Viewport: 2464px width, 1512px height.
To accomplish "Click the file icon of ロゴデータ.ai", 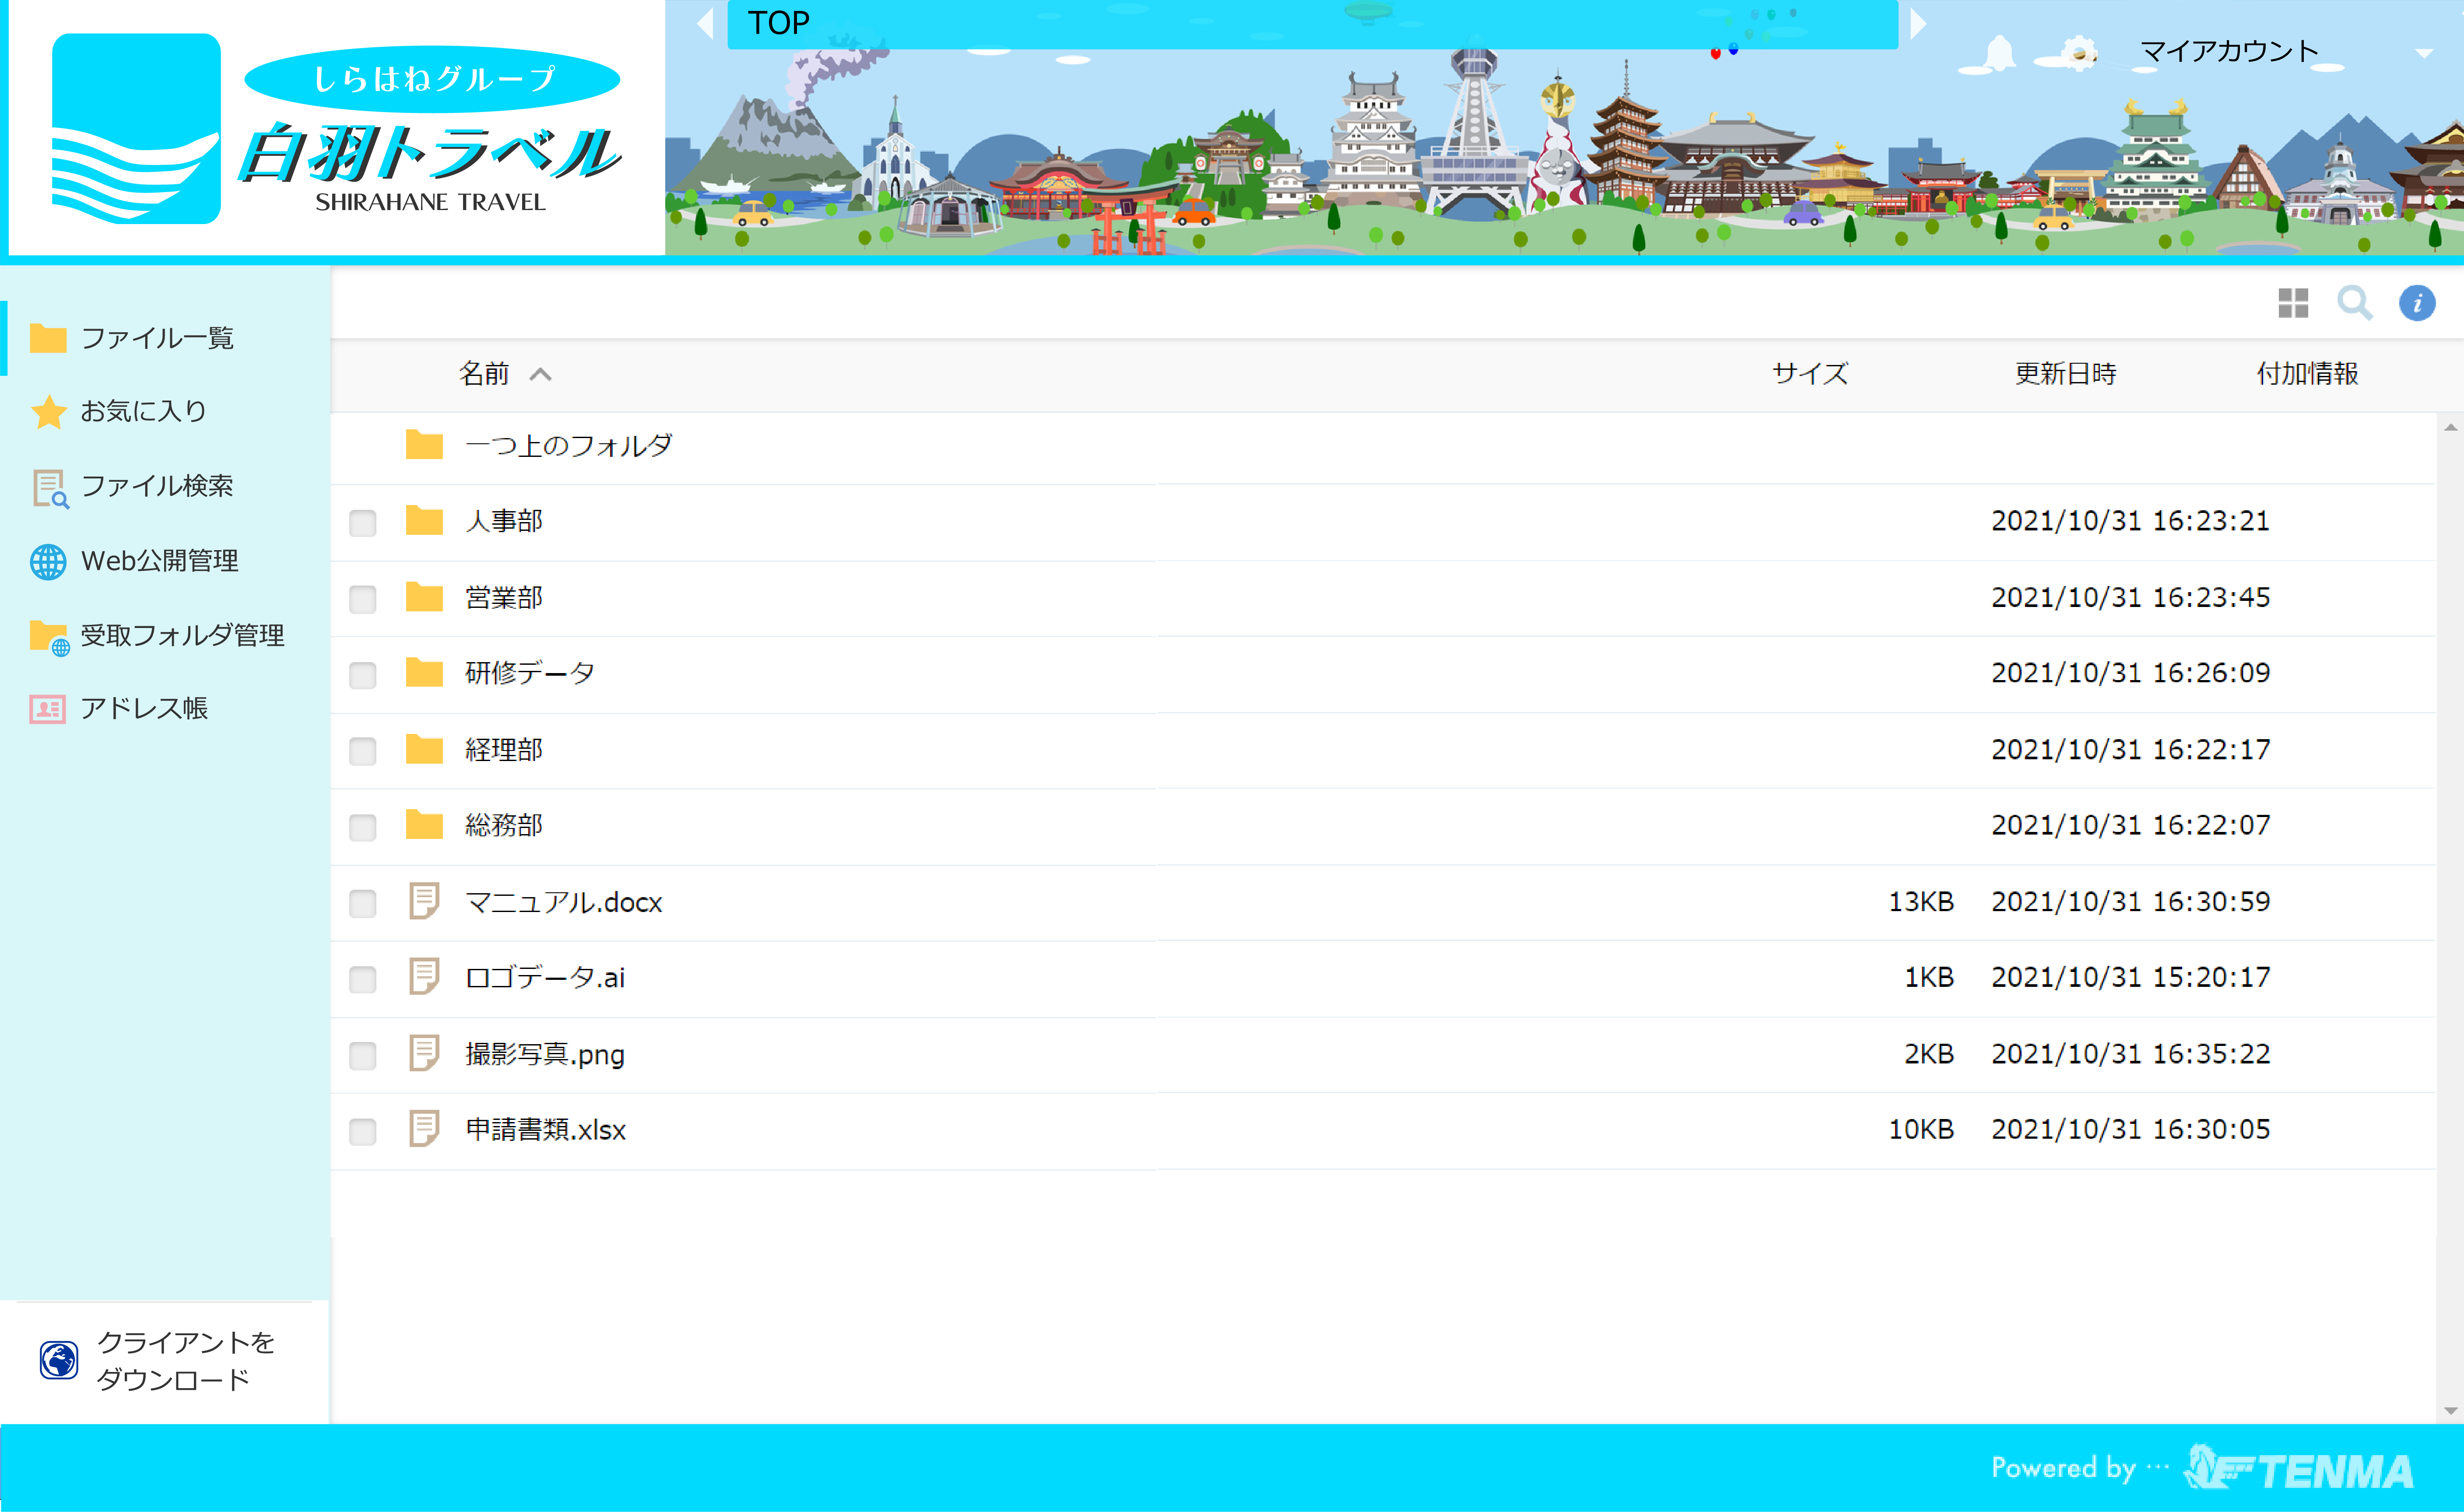I will (x=424, y=977).
